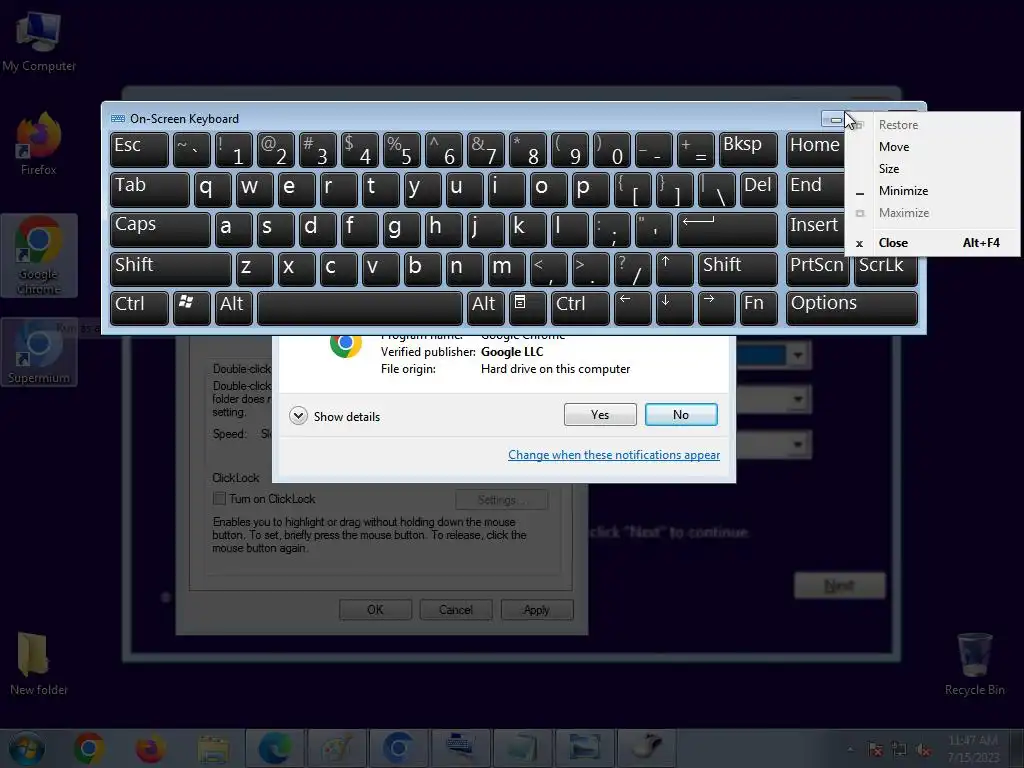Open Google Chrome desktop shortcut
Screen dimensions: 1024x768
click(39, 256)
